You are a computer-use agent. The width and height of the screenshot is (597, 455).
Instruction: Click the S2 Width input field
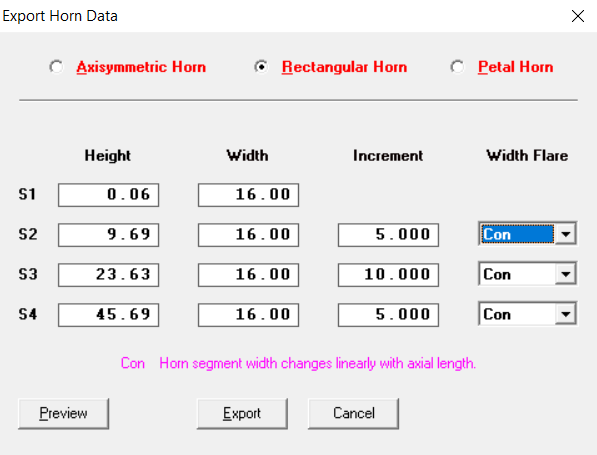tap(248, 235)
